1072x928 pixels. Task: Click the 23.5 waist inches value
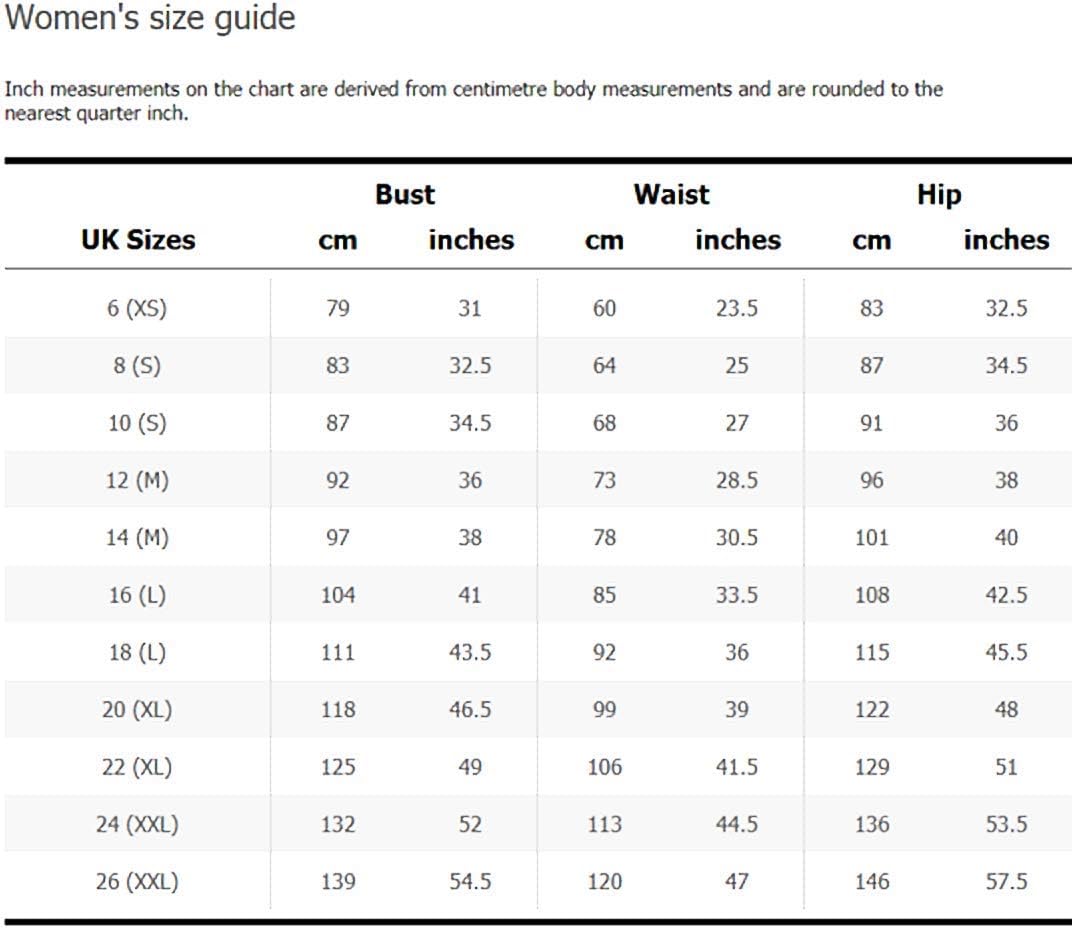[736, 309]
